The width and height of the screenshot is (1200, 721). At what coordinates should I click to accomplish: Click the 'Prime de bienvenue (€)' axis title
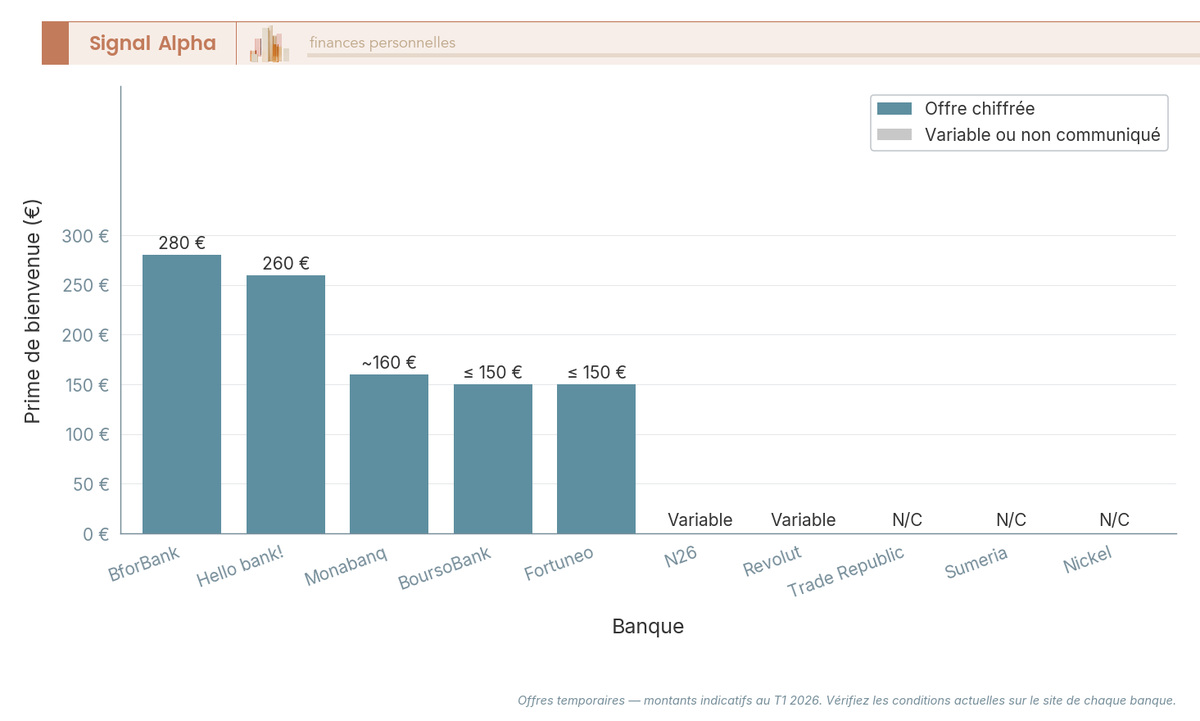32,310
